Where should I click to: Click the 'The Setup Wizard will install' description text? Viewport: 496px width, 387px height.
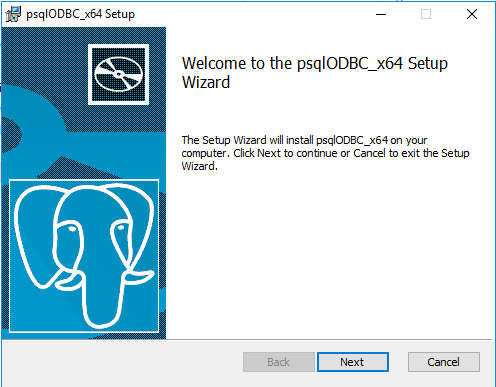[325, 153]
